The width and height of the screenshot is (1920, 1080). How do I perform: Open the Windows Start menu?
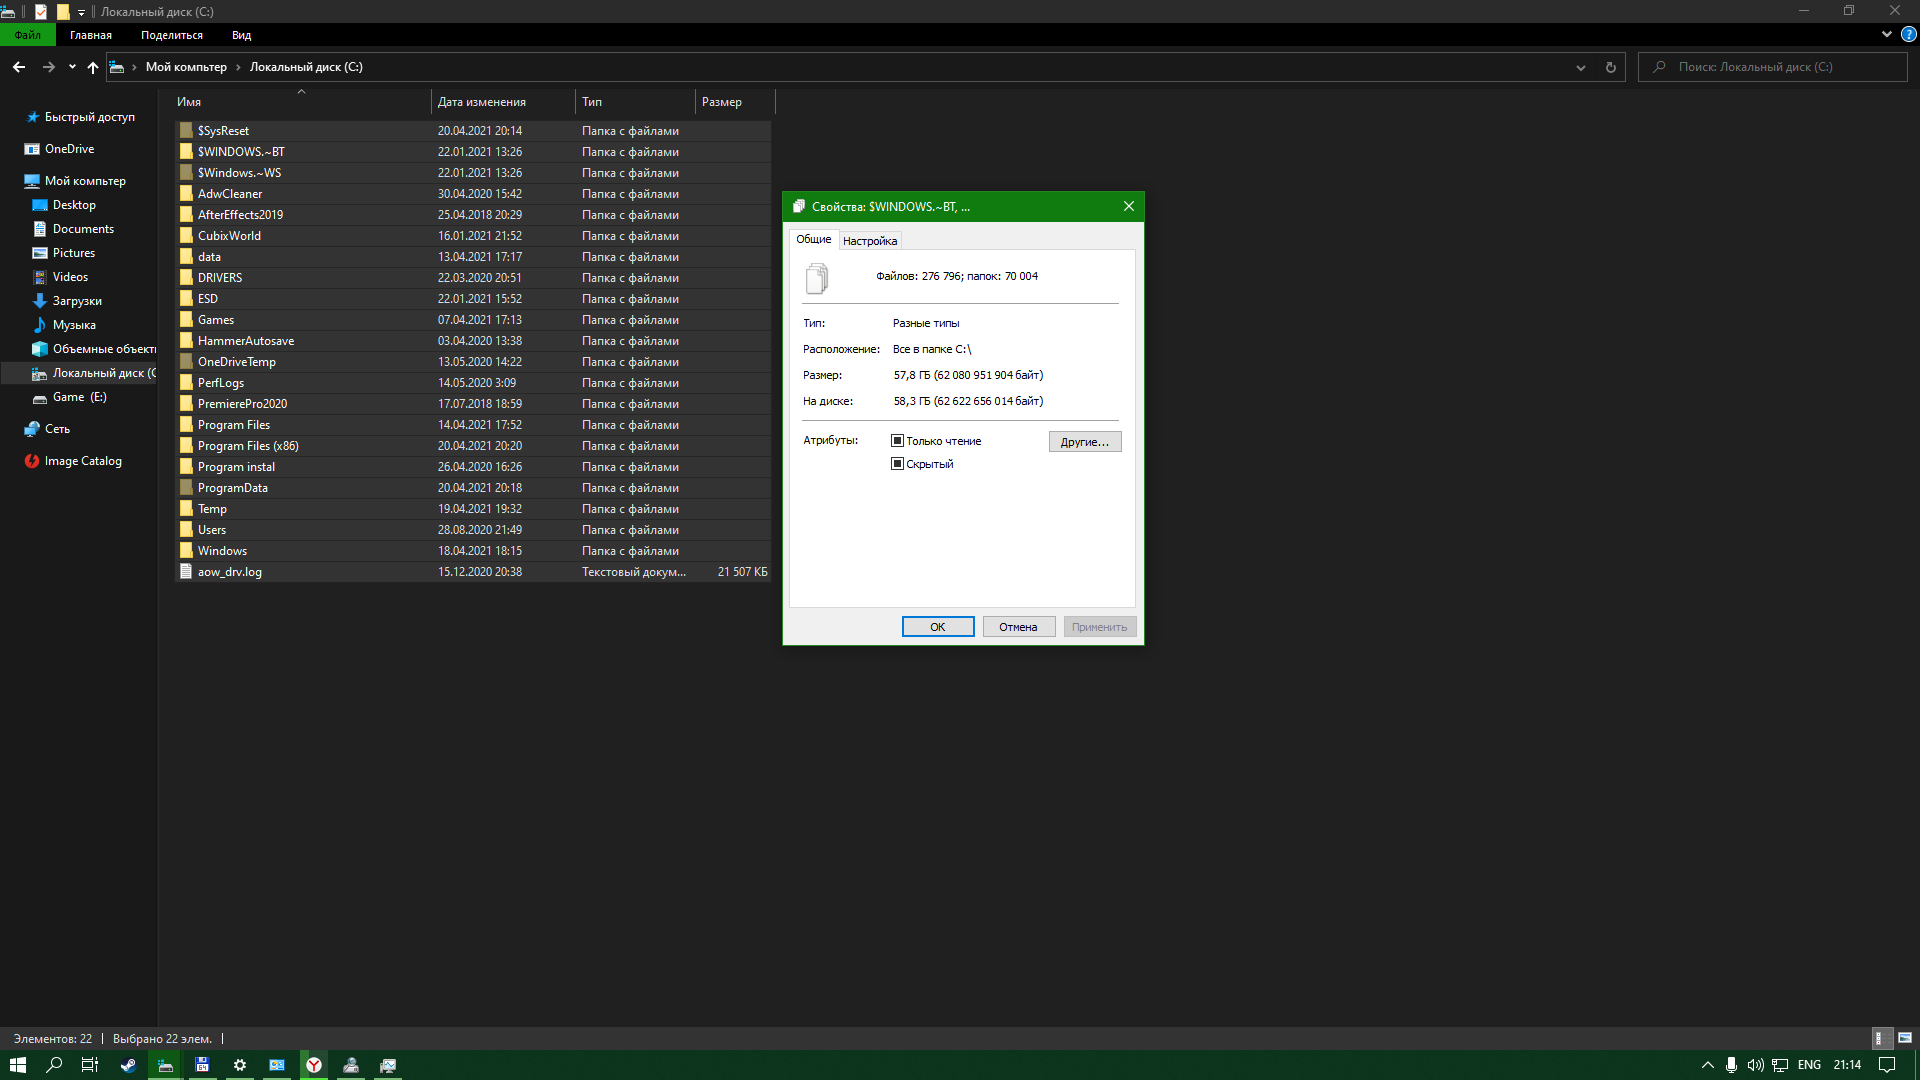point(17,1065)
